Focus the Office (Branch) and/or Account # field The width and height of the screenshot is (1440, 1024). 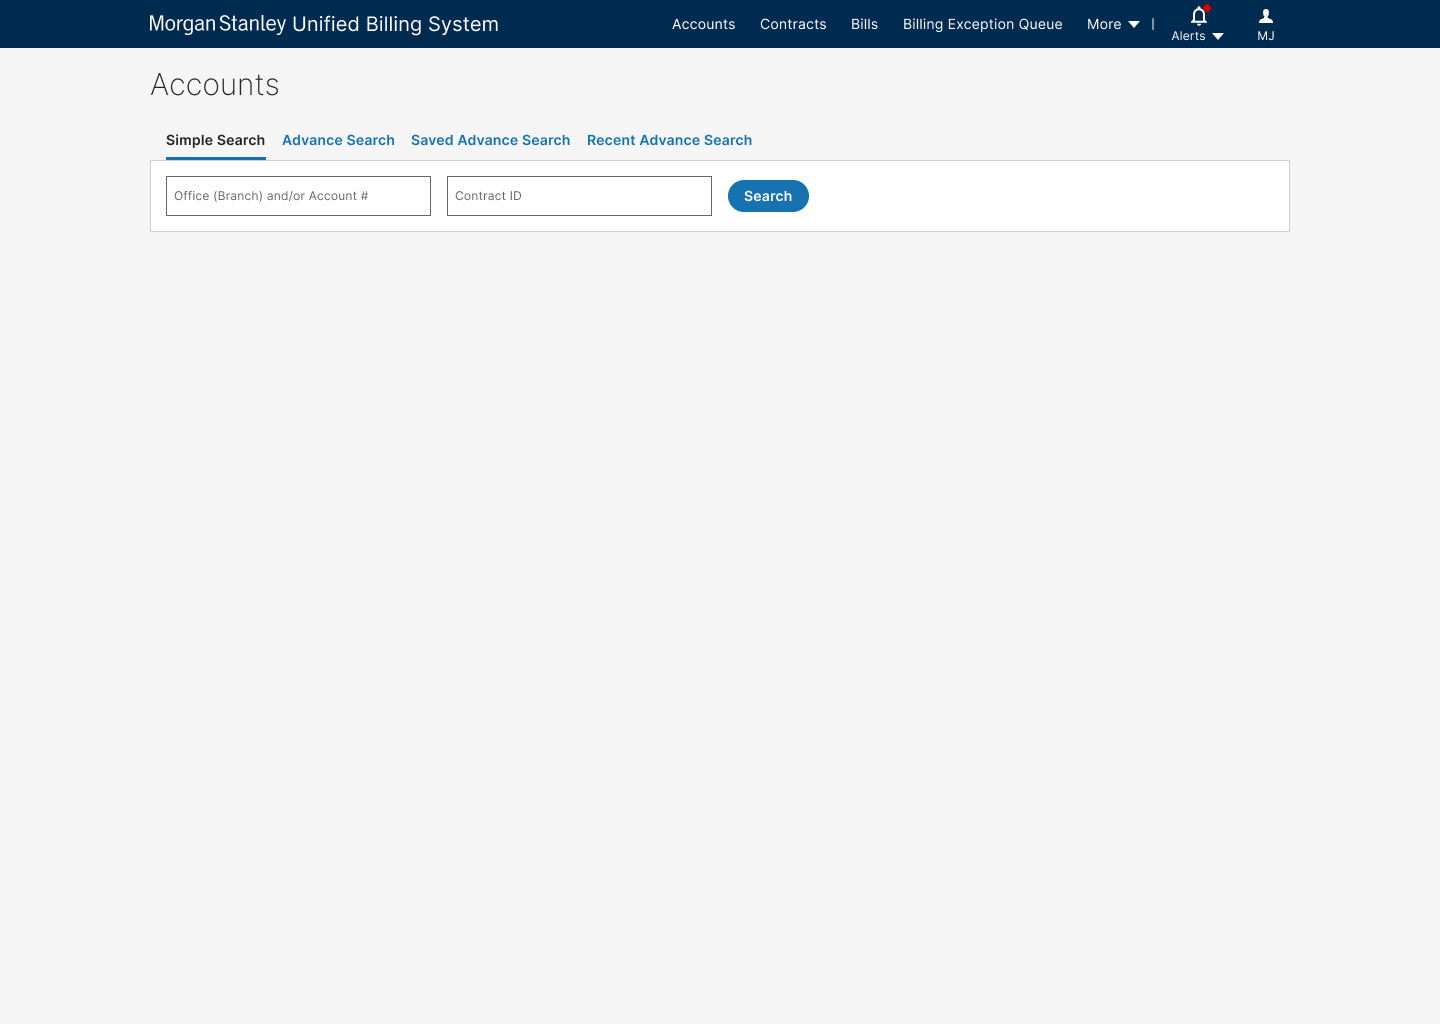pyautogui.click(x=298, y=196)
